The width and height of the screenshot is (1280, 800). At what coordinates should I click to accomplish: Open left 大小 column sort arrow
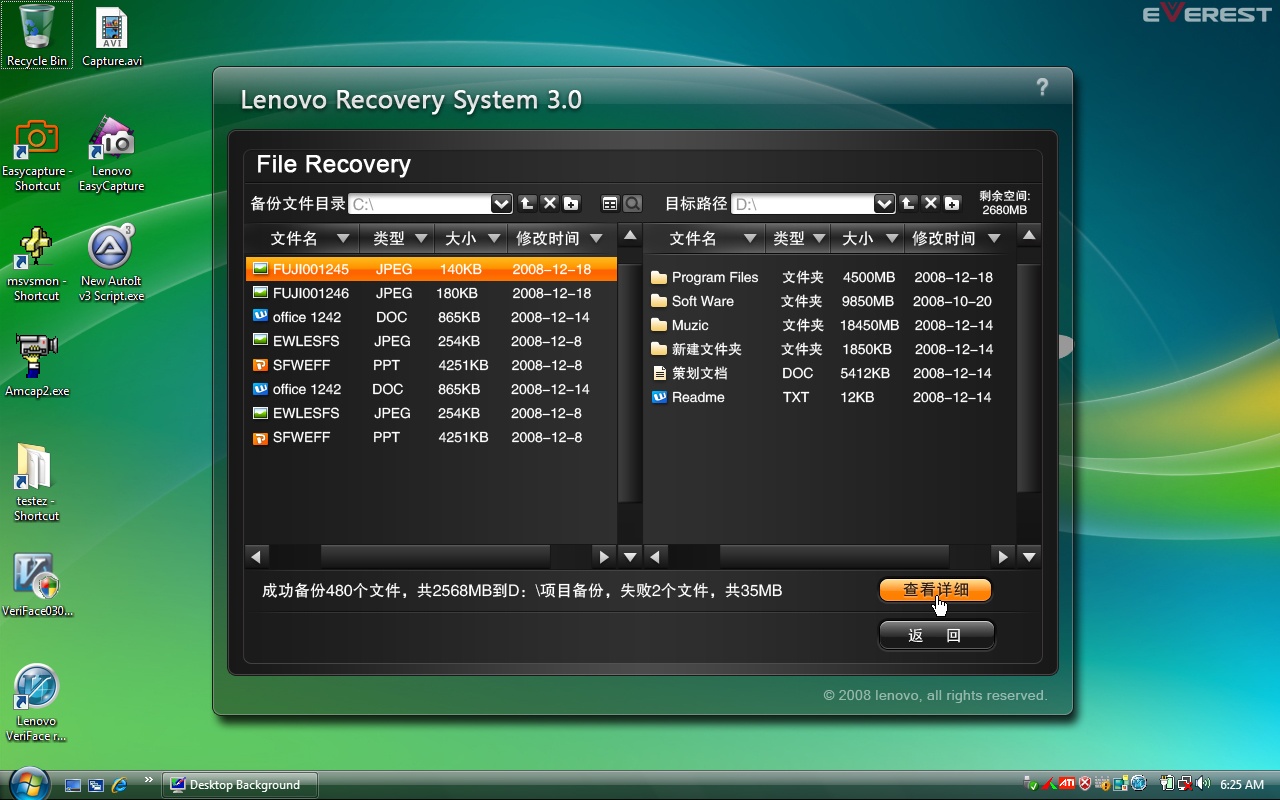[x=493, y=238]
